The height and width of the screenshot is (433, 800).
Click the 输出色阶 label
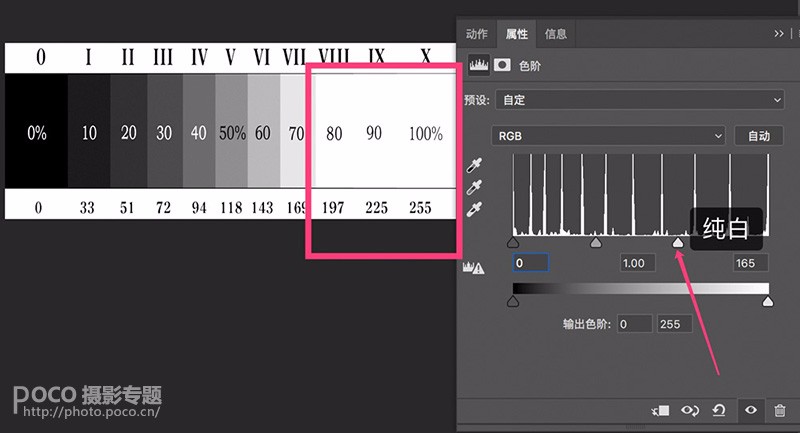pyautogui.click(x=586, y=324)
